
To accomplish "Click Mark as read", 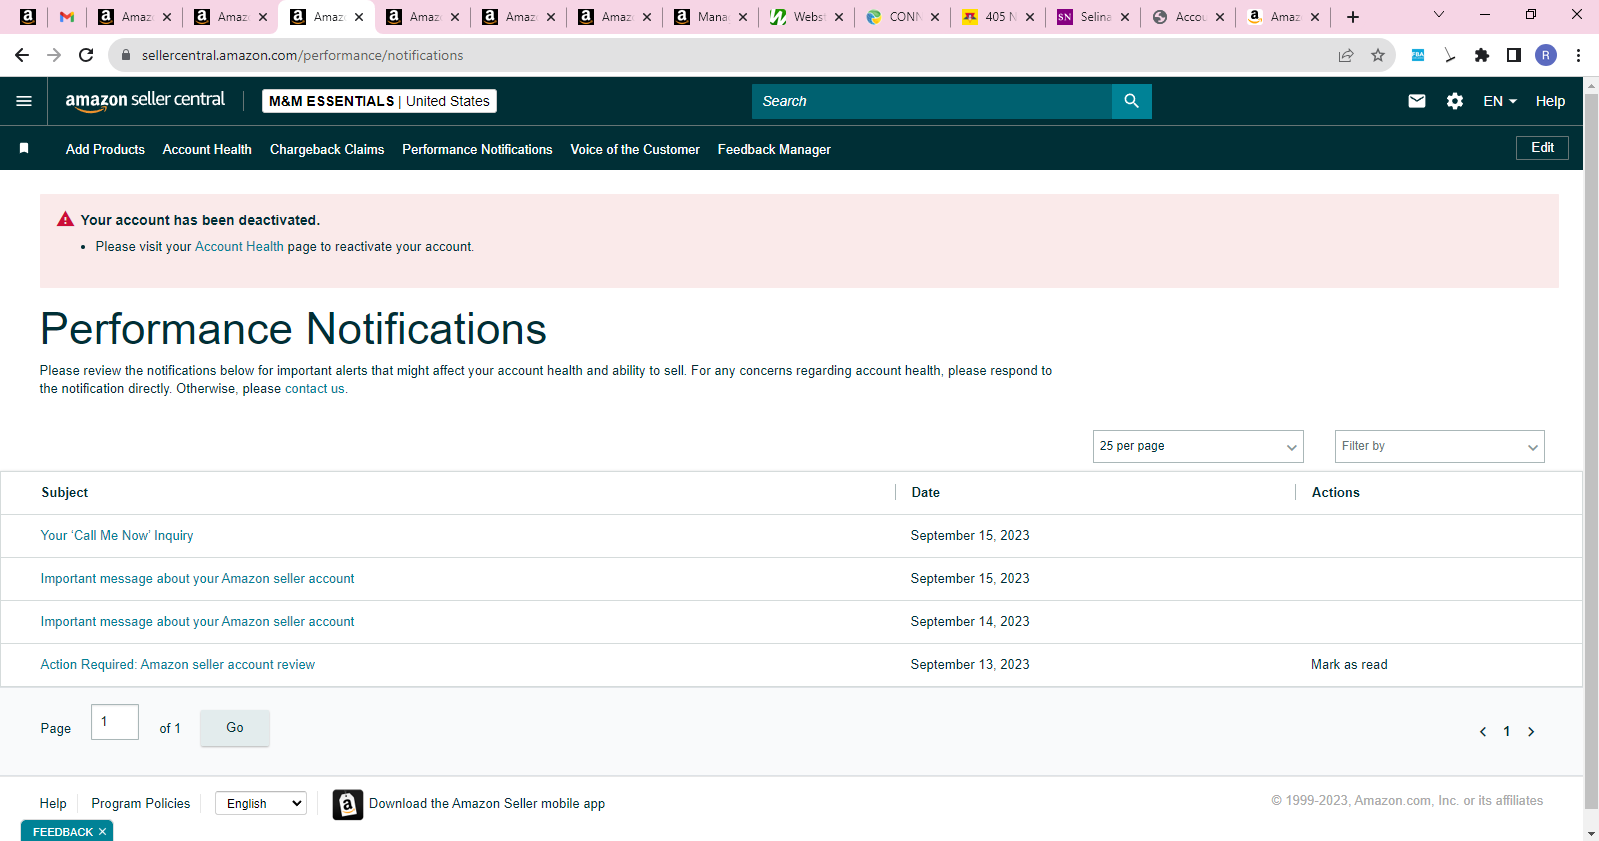I will 1349,665.
